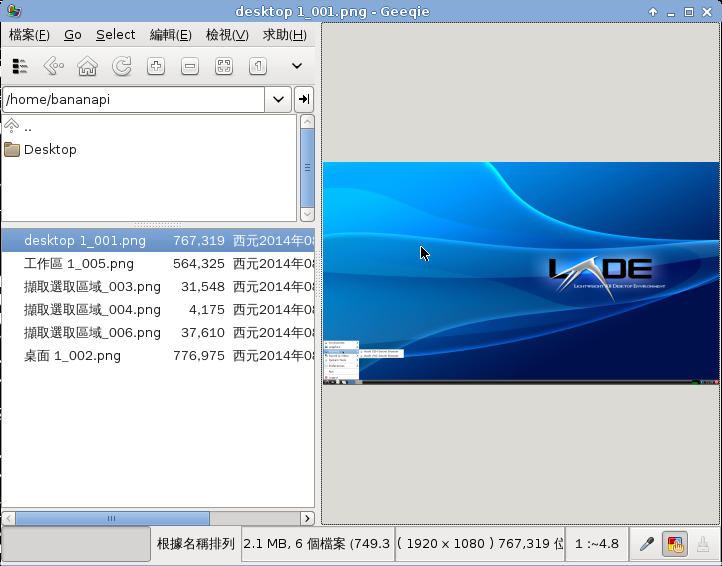Toggle the pixel picker icon in status bar
Screen dimensions: 722x566
point(647,544)
